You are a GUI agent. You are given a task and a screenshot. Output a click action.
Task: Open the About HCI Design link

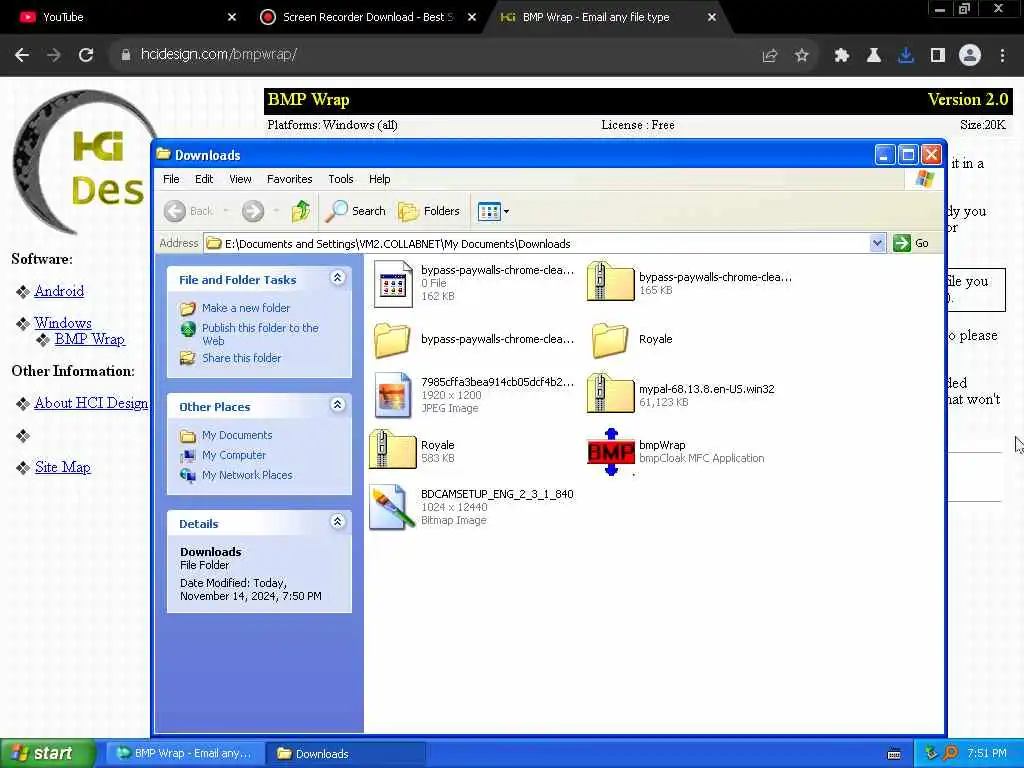pos(91,403)
